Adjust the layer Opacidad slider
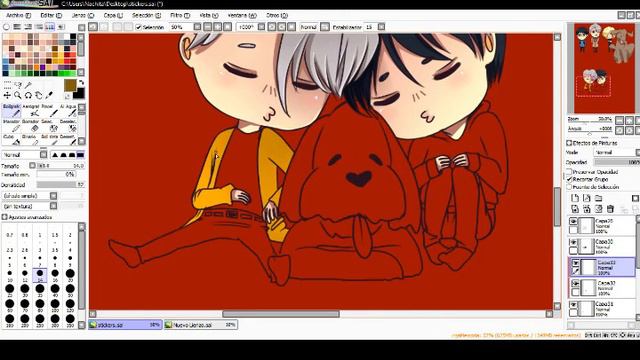The width and height of the screenshot is (640, 360). [616, 162]
